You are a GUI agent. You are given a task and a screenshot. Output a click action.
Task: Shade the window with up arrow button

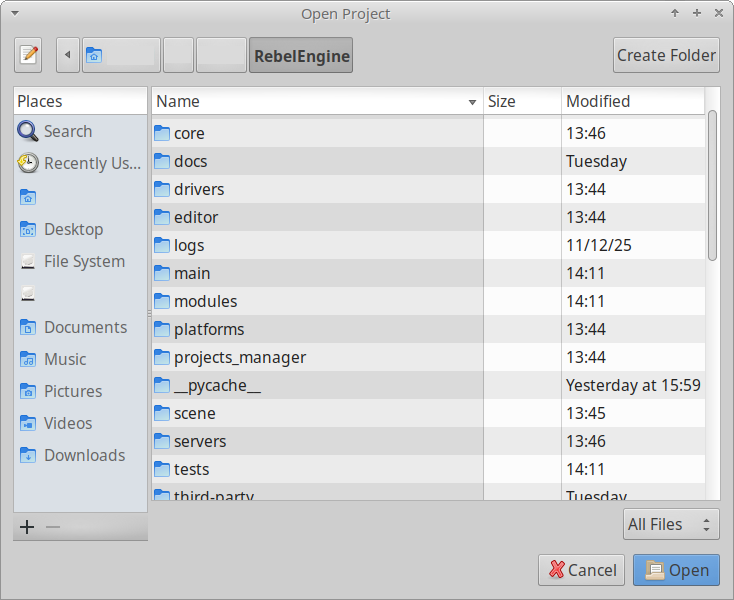click(675, 13)
